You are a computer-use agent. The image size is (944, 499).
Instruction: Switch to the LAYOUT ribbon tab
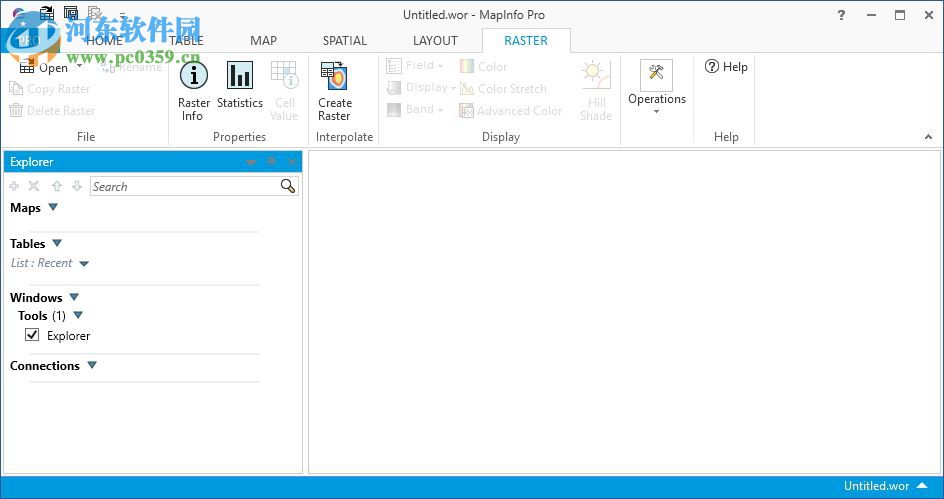435,40
